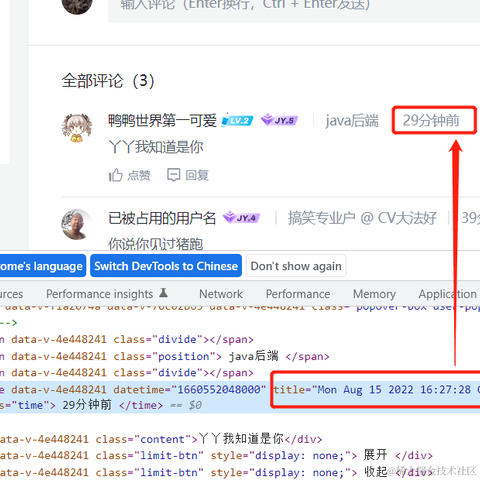Open avatar of 已被占用的用户名
The width and height of the screenshot is (480, 480).
point(77,224)
